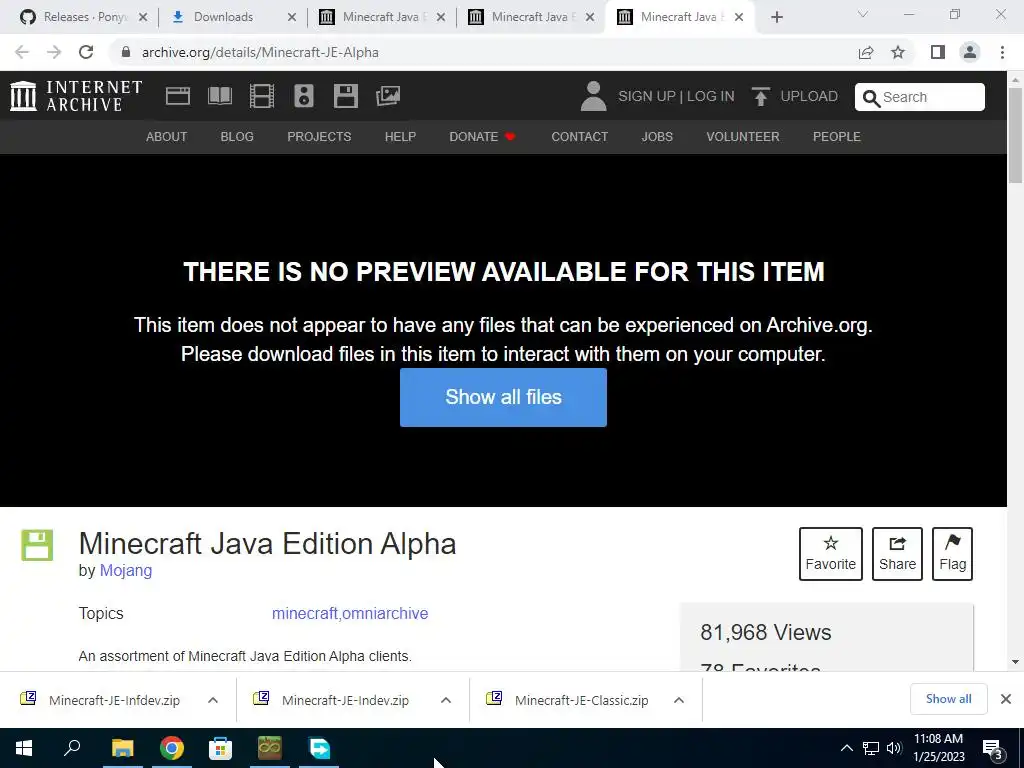The image size is (1024, 768).
Task: Open the VOLUNTEER menu item
Action: click(743, 136)
